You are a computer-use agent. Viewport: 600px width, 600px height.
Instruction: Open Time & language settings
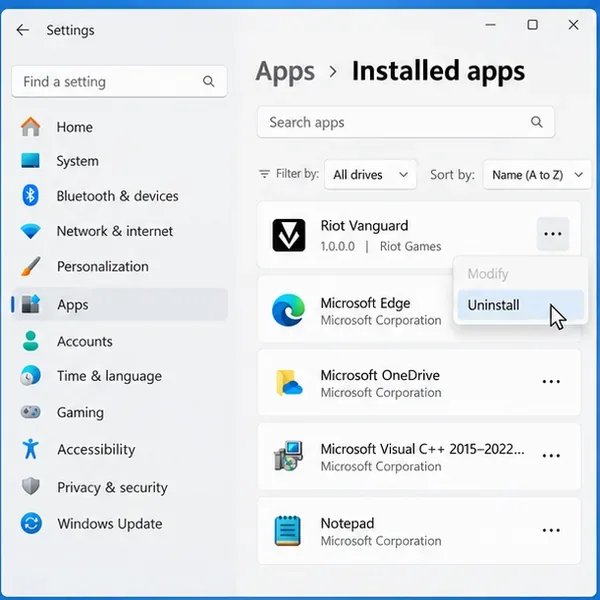click(120, 376)
